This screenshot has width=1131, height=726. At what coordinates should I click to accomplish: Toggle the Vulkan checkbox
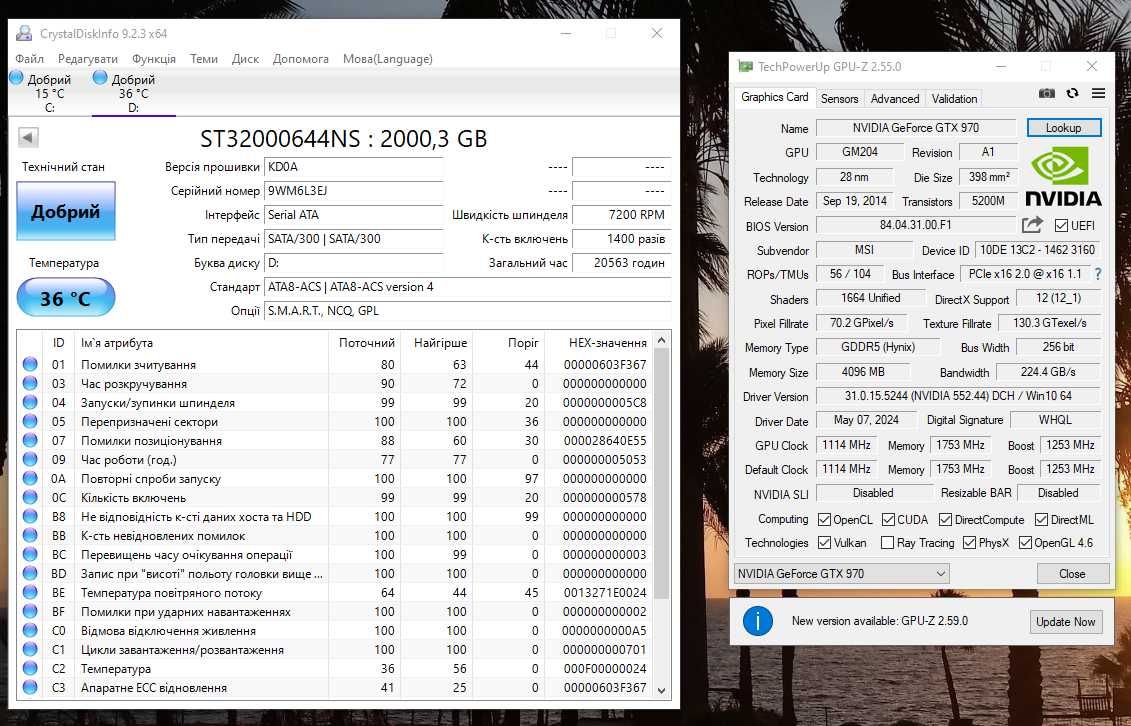(824, 543)
